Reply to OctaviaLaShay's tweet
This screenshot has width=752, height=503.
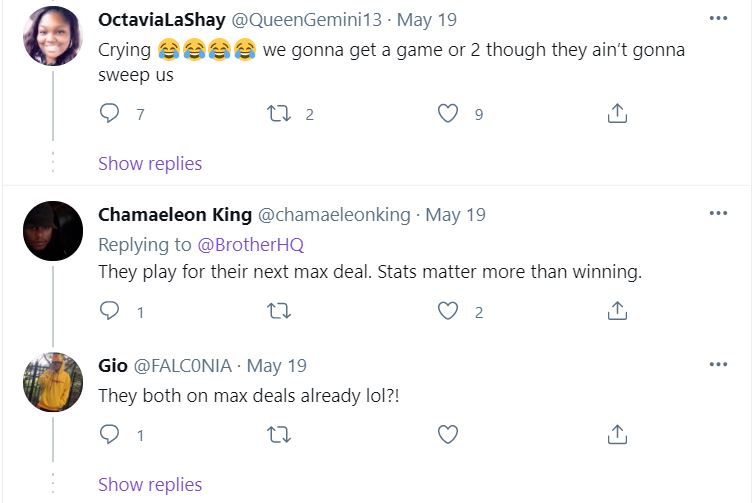110,114
